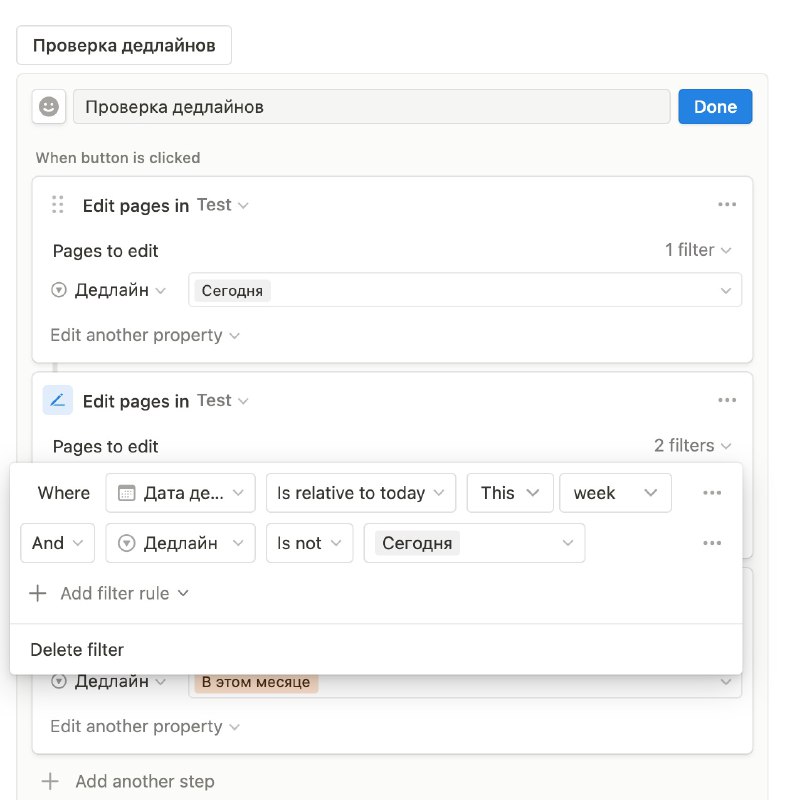This screenshot has width=790, height=800.
Task: Change the 'week' unit dropdown
Action: [x=615, y=493]
